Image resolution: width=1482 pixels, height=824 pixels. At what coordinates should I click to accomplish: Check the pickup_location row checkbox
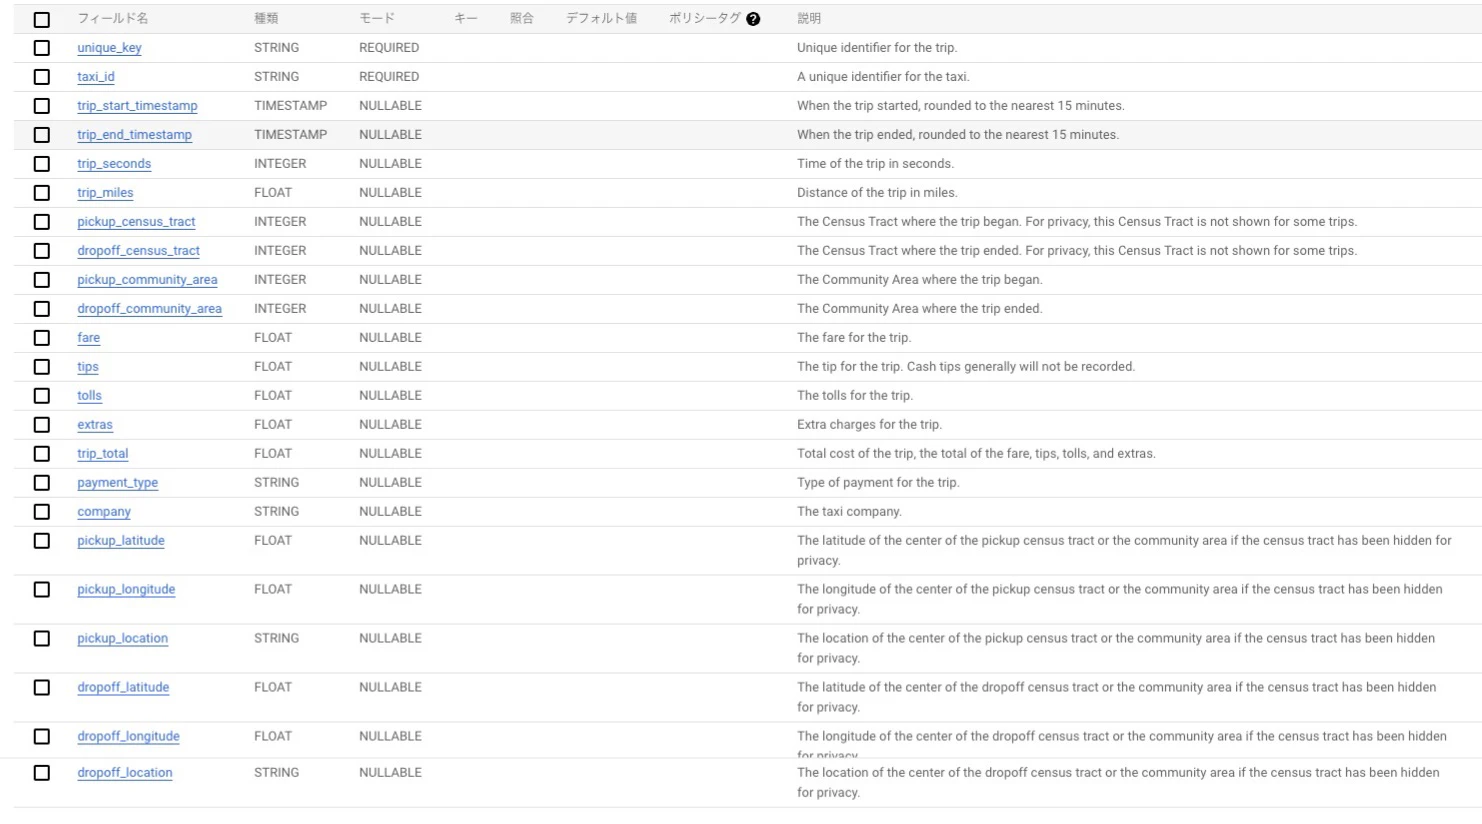41,639
